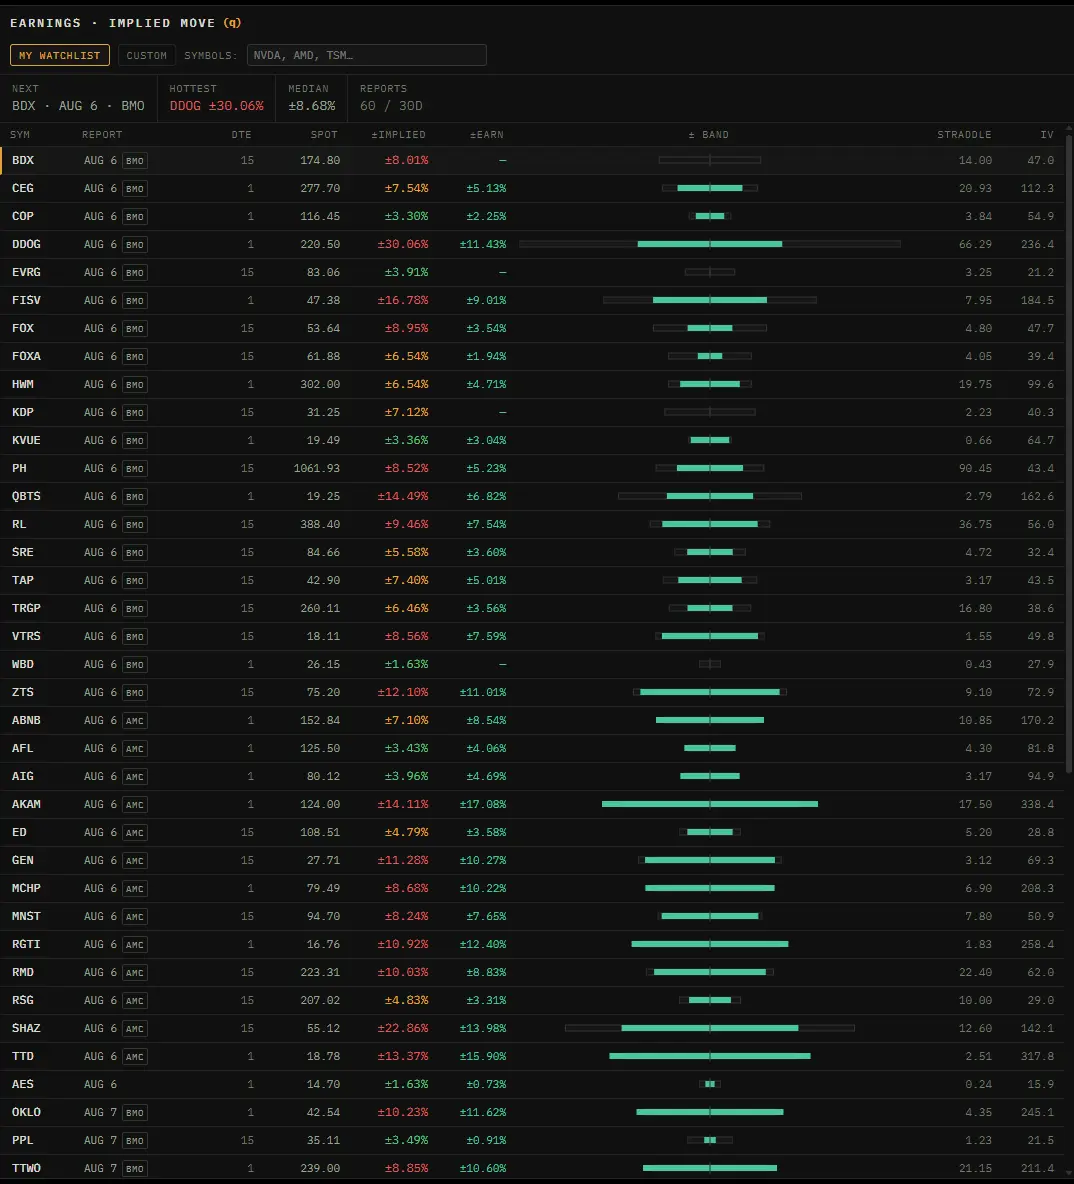Viewport: 1074px width, 1184px height.
Task: Sort by the IV column header
Action: (x=1047, y=134)
